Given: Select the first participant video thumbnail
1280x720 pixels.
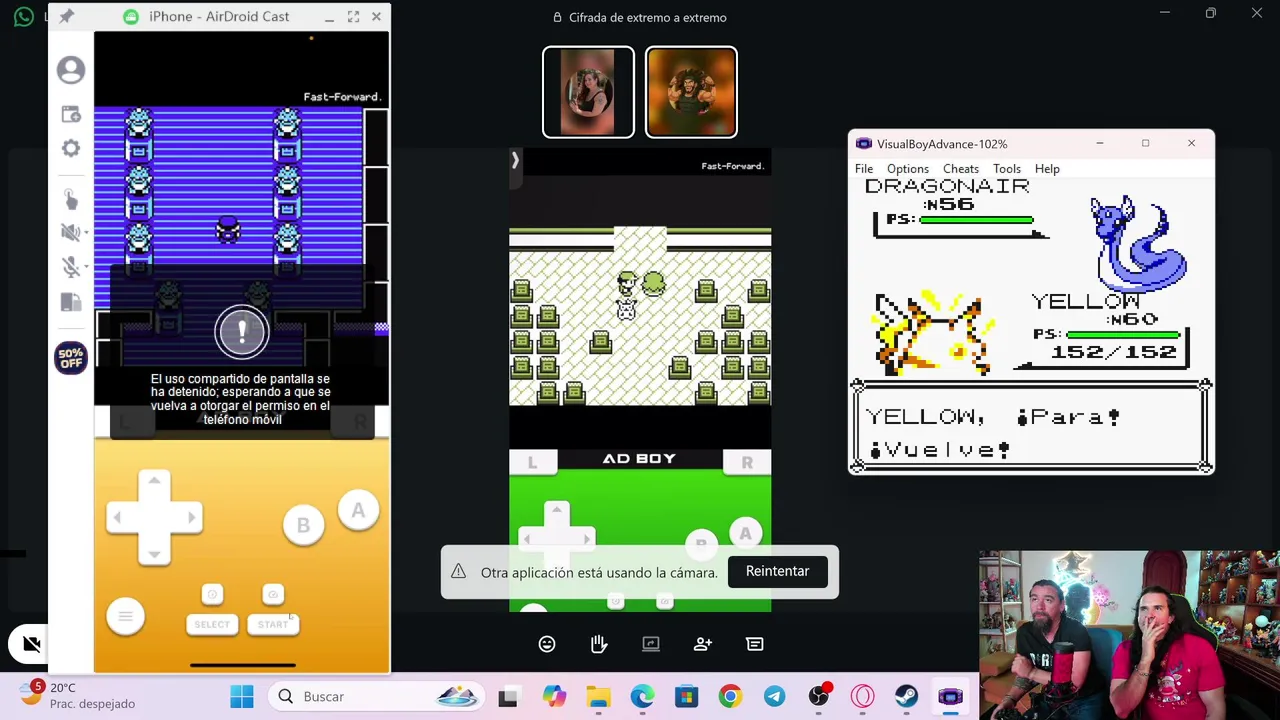Looking at the screenshot, I should point(588,92).
